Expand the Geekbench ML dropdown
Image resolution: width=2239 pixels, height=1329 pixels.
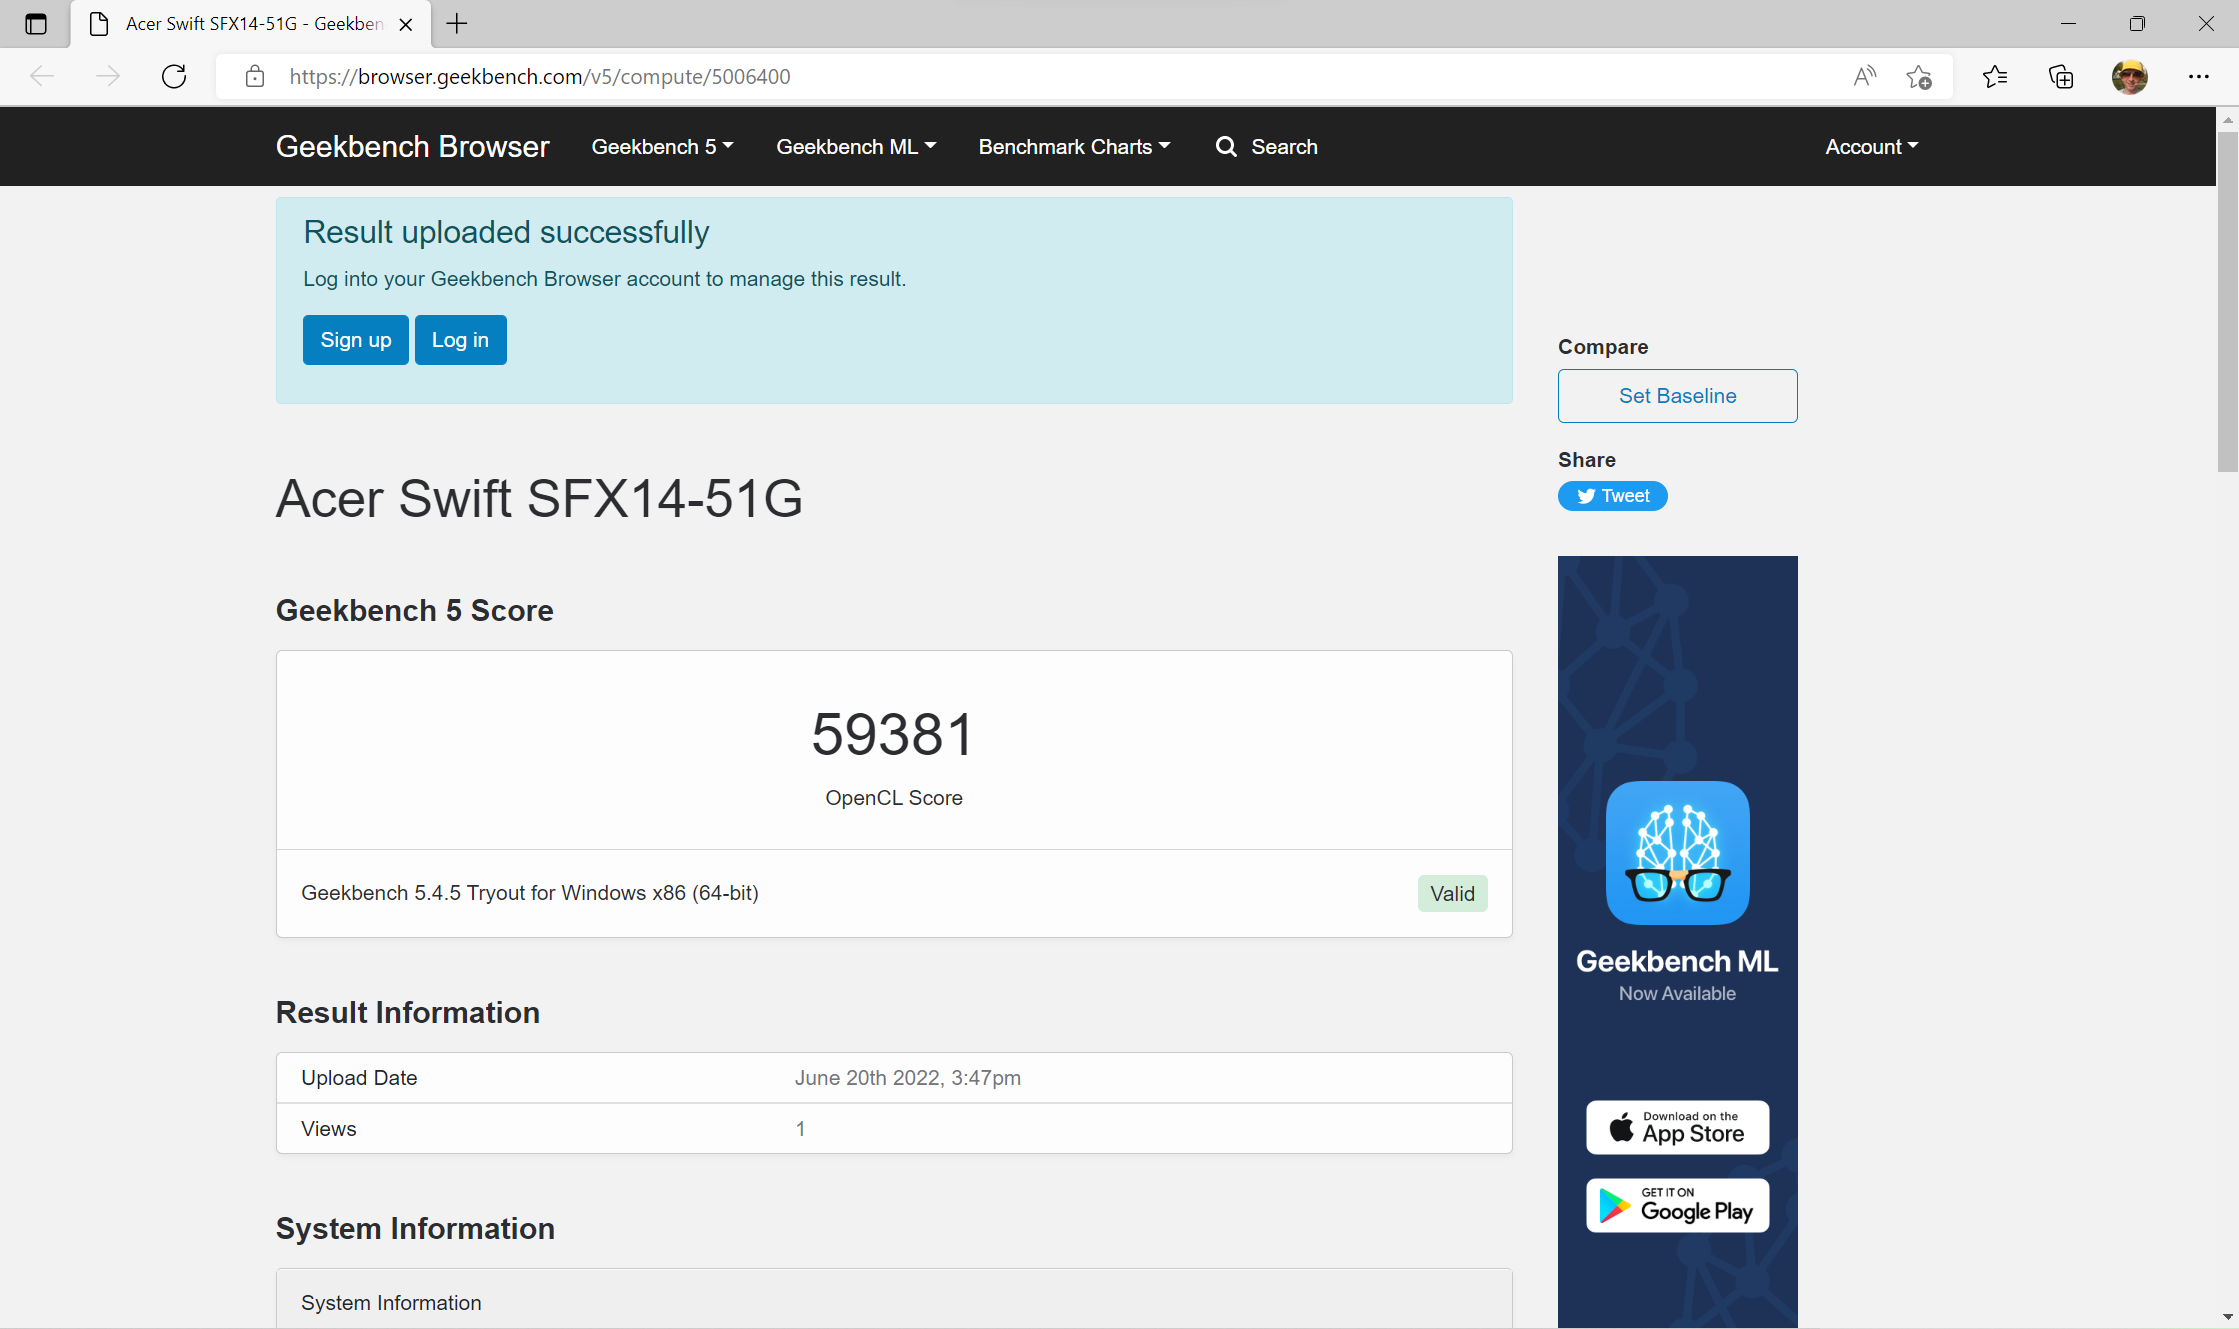point(854,146)
